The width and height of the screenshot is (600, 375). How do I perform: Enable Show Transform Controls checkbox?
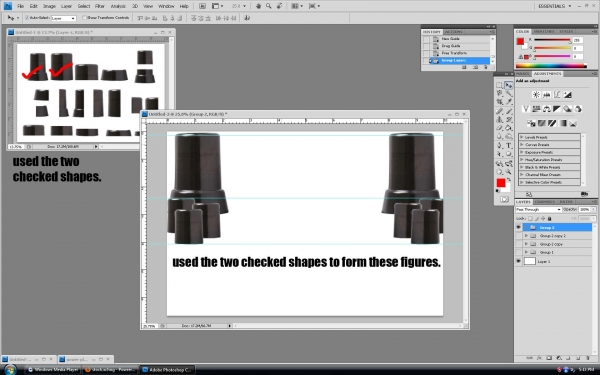click(85, 18)
